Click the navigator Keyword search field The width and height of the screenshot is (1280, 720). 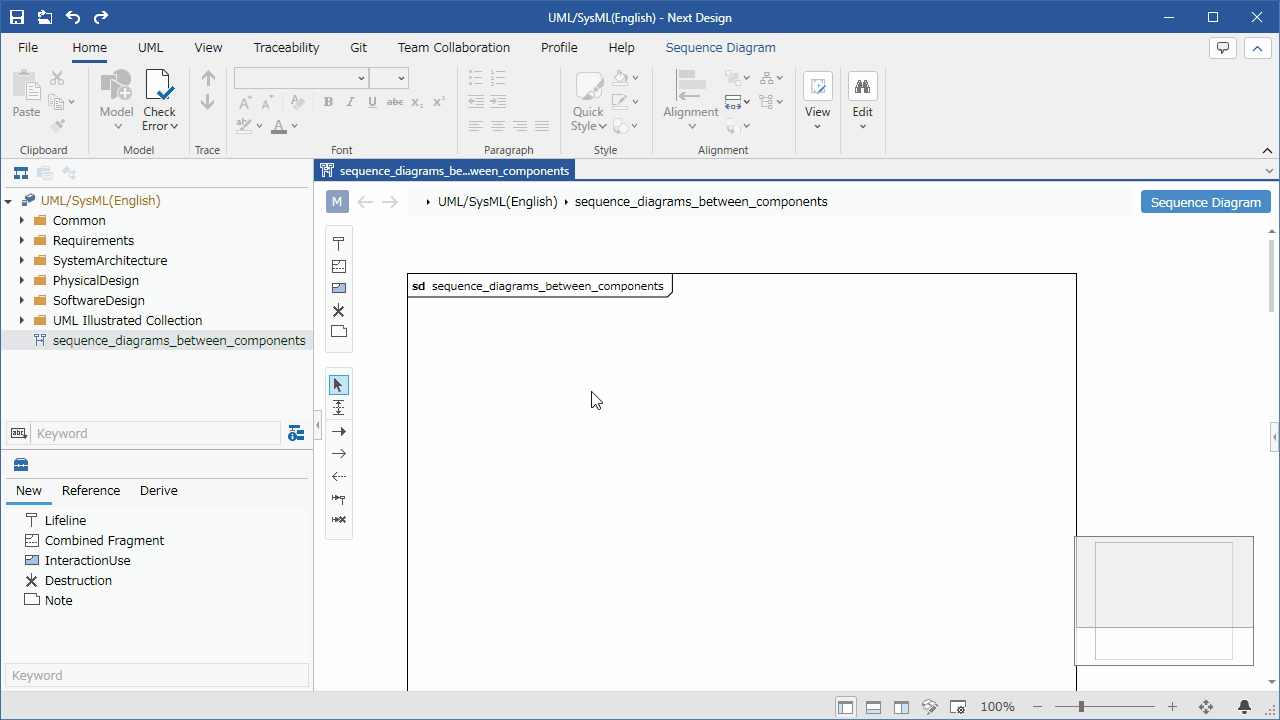157,433
